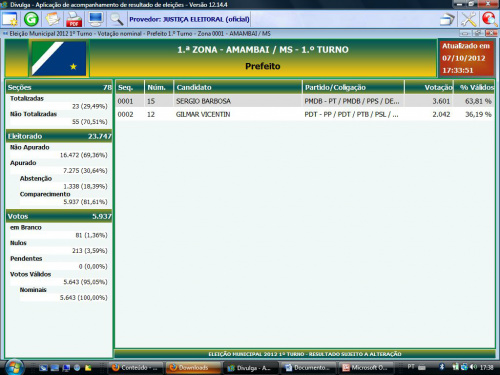The height and width of the screenshot is (375, 500).
Task: Click the green refresh toolbar icon
Action: [31, 19]
